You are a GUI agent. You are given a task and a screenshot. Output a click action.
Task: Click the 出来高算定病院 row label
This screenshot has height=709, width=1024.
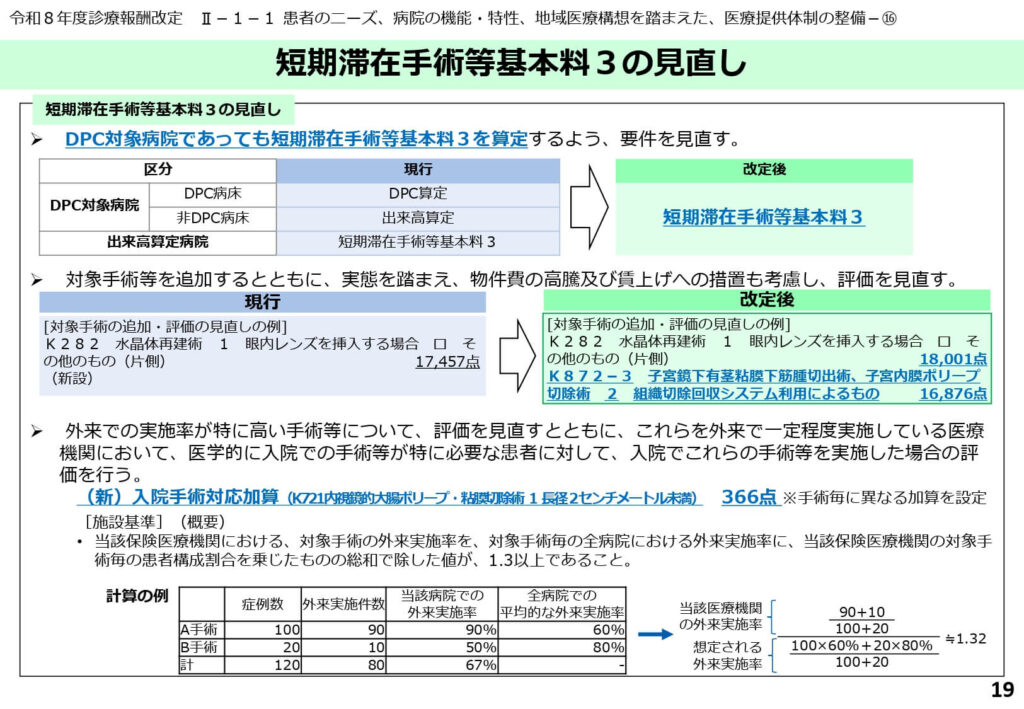(x=158, y=242)
